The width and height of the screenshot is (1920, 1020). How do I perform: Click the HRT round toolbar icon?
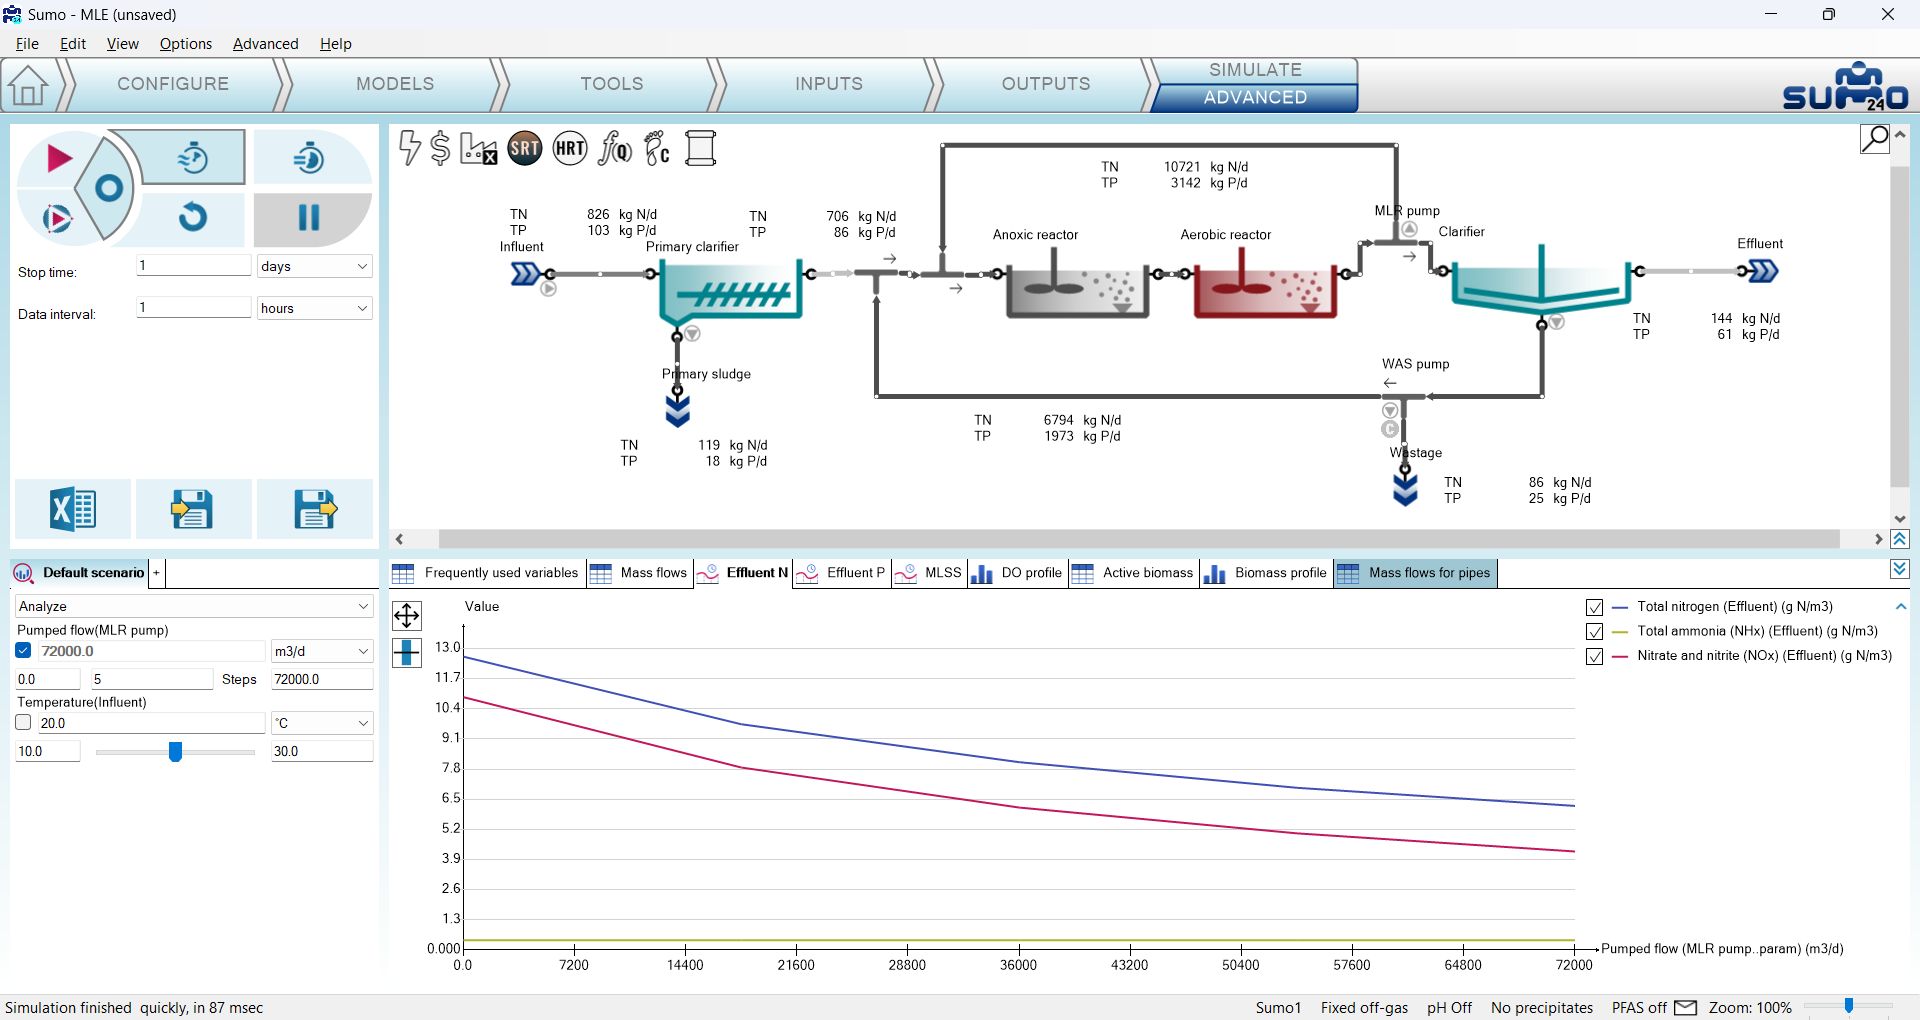pos(570,149)
